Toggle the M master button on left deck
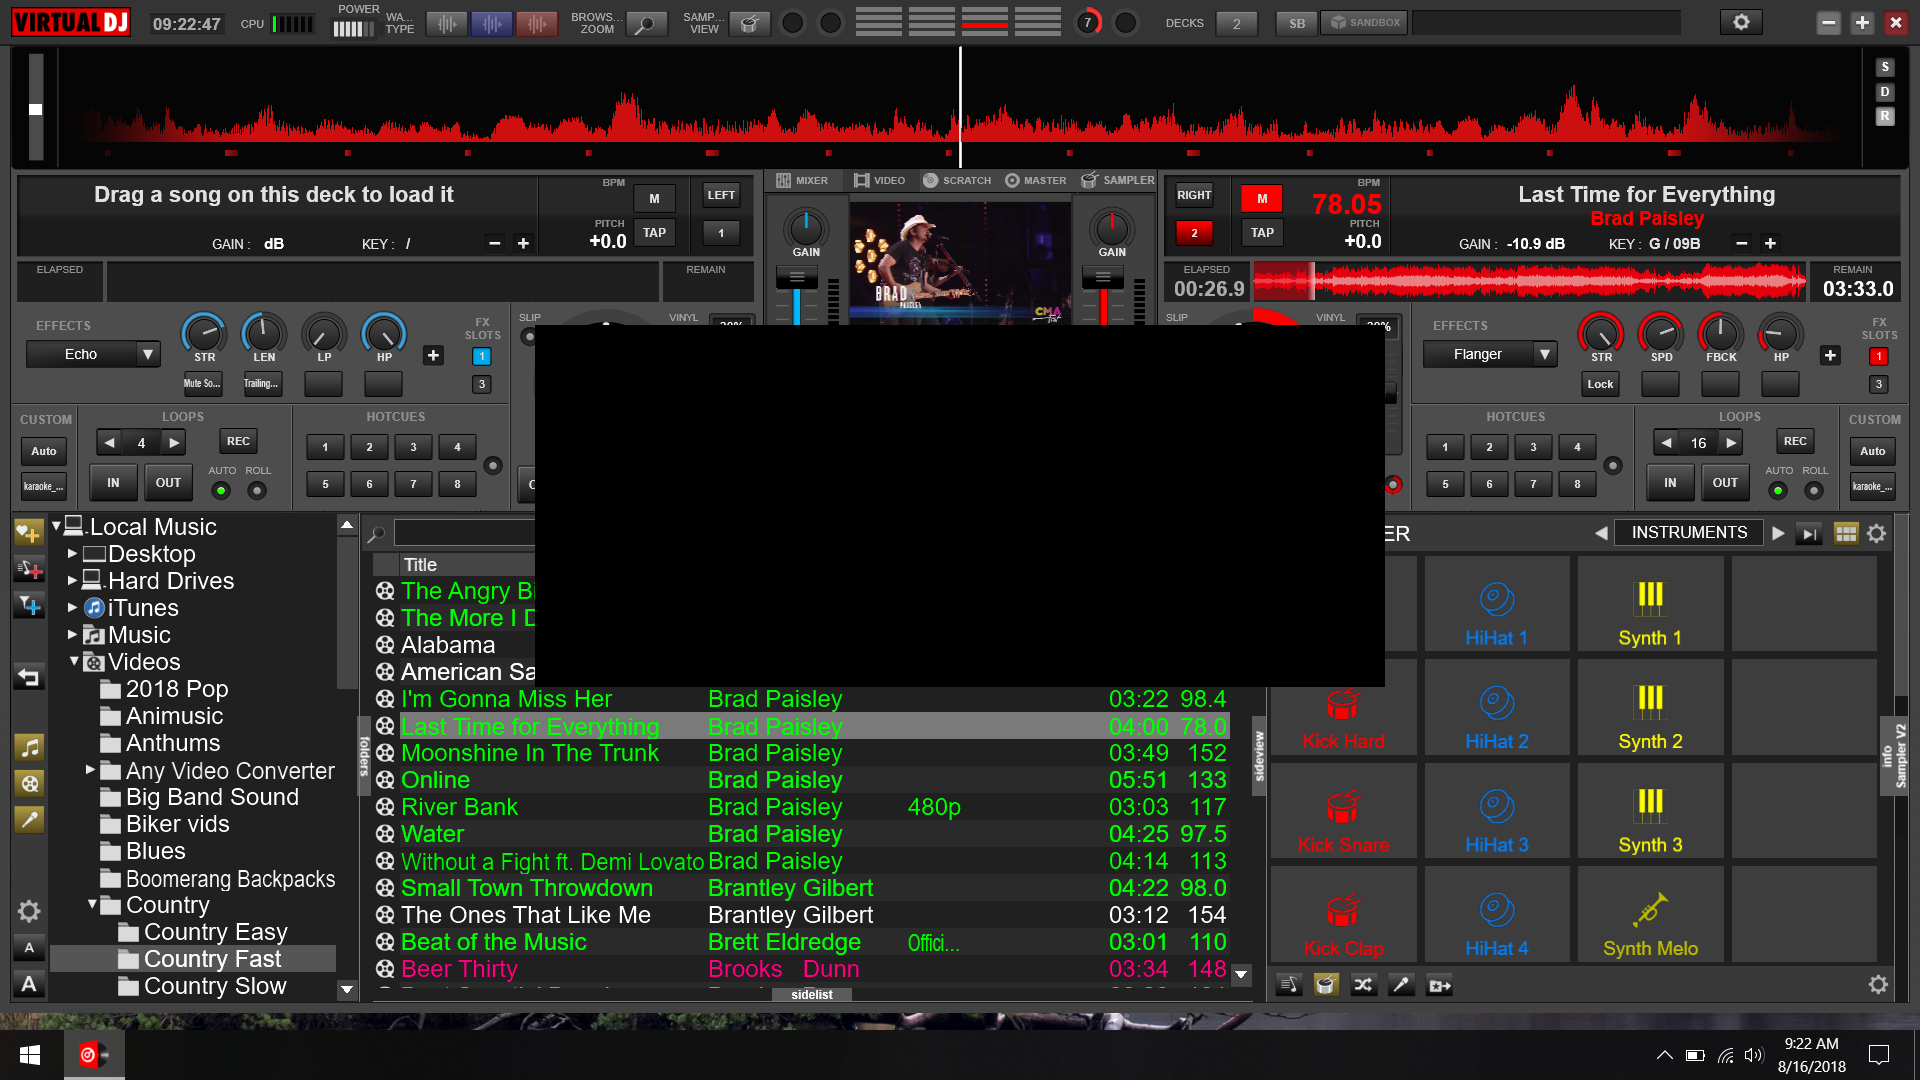 [x=654, y=198]
